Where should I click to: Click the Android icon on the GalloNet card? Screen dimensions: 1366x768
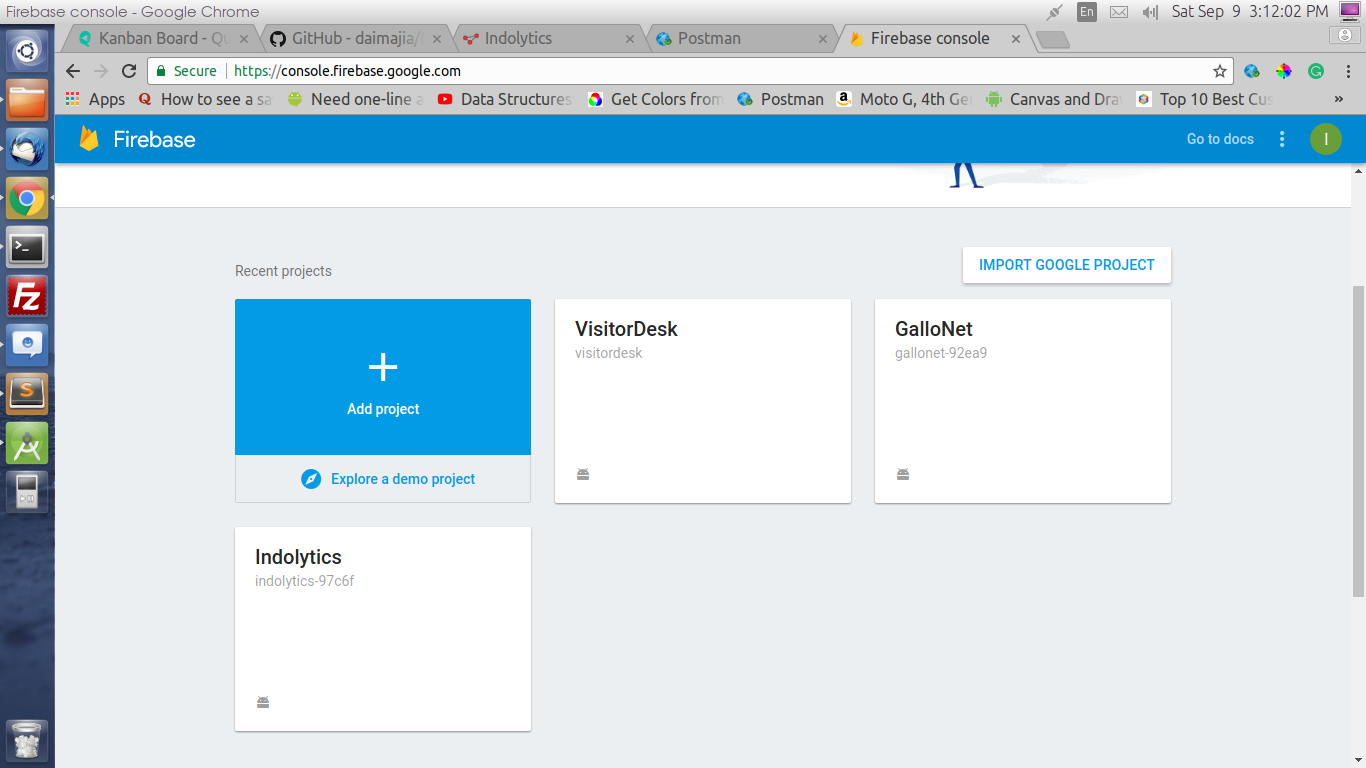903,474
